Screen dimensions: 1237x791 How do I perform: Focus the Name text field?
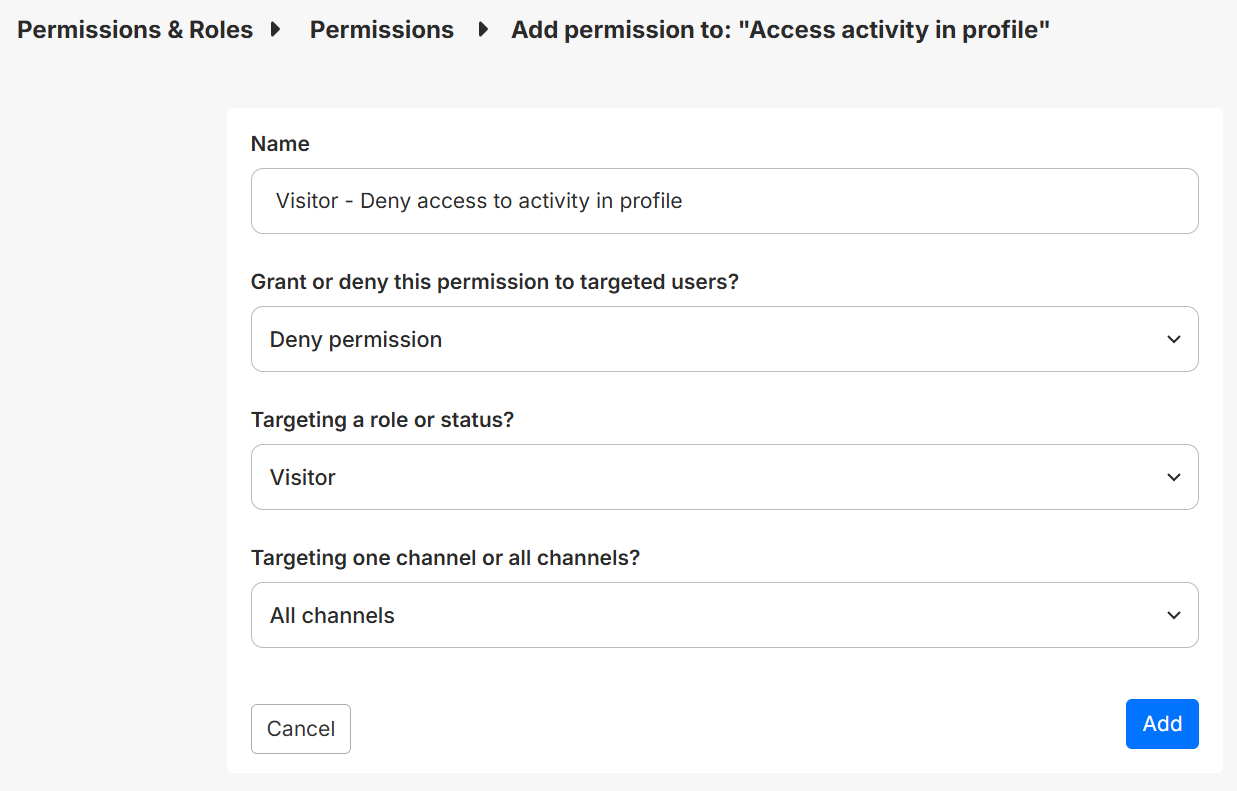click(x=850, y=201)
